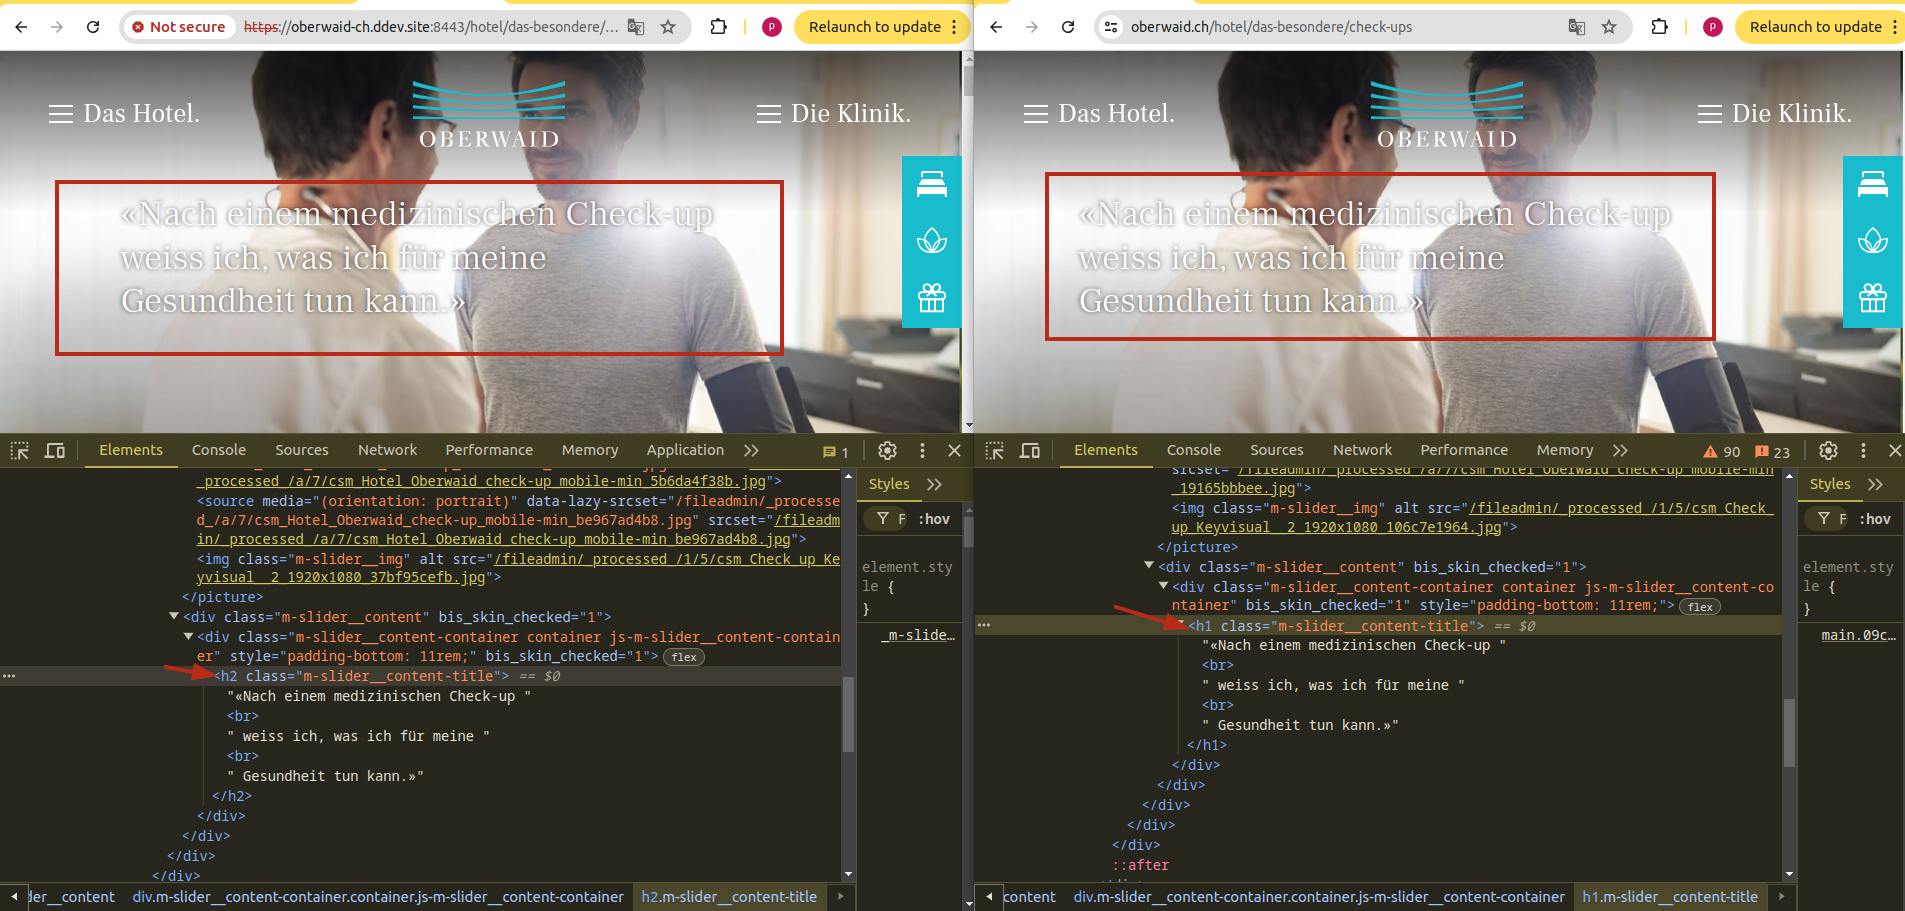The image size is (1905, 911).
Task: Open Memory tab in right DevTools
Action: click(x=1565, y=451)
